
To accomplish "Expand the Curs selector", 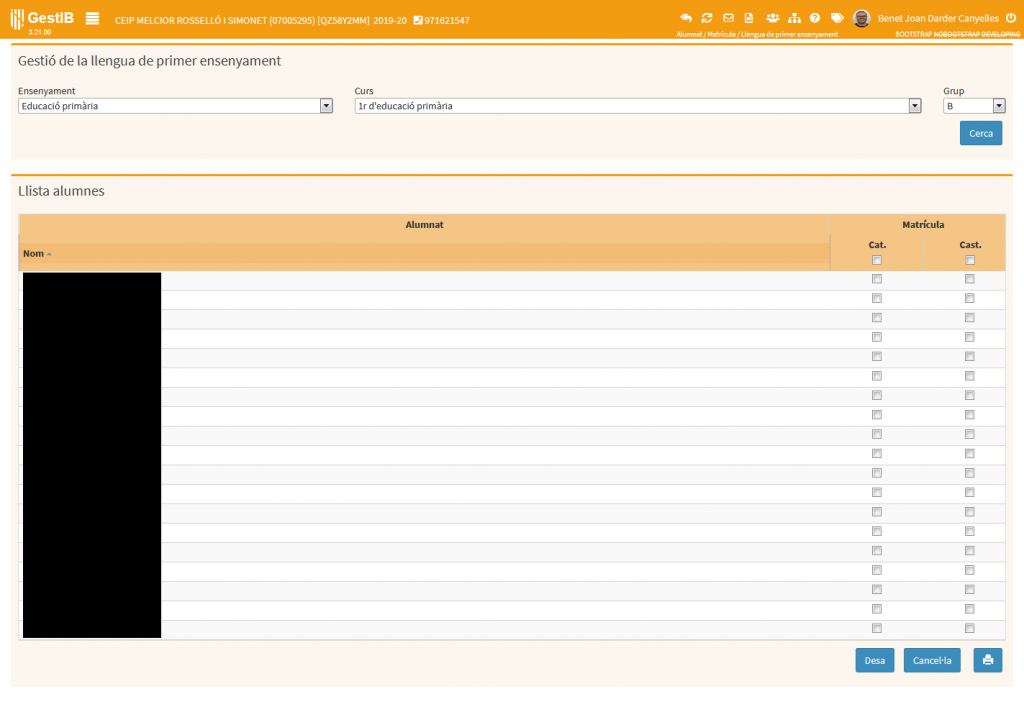I will click(913, 105).
